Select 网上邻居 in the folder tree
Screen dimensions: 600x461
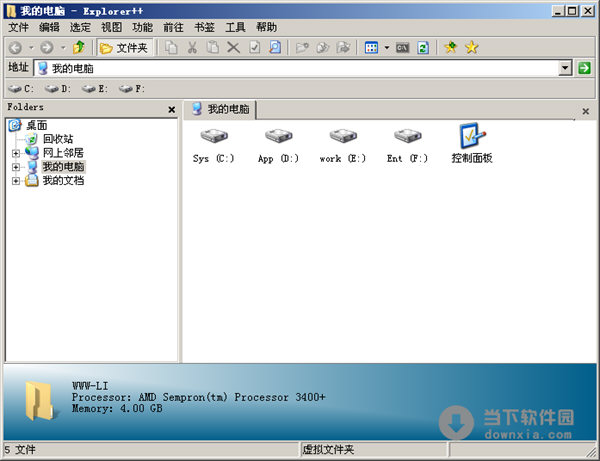[63, 153]
